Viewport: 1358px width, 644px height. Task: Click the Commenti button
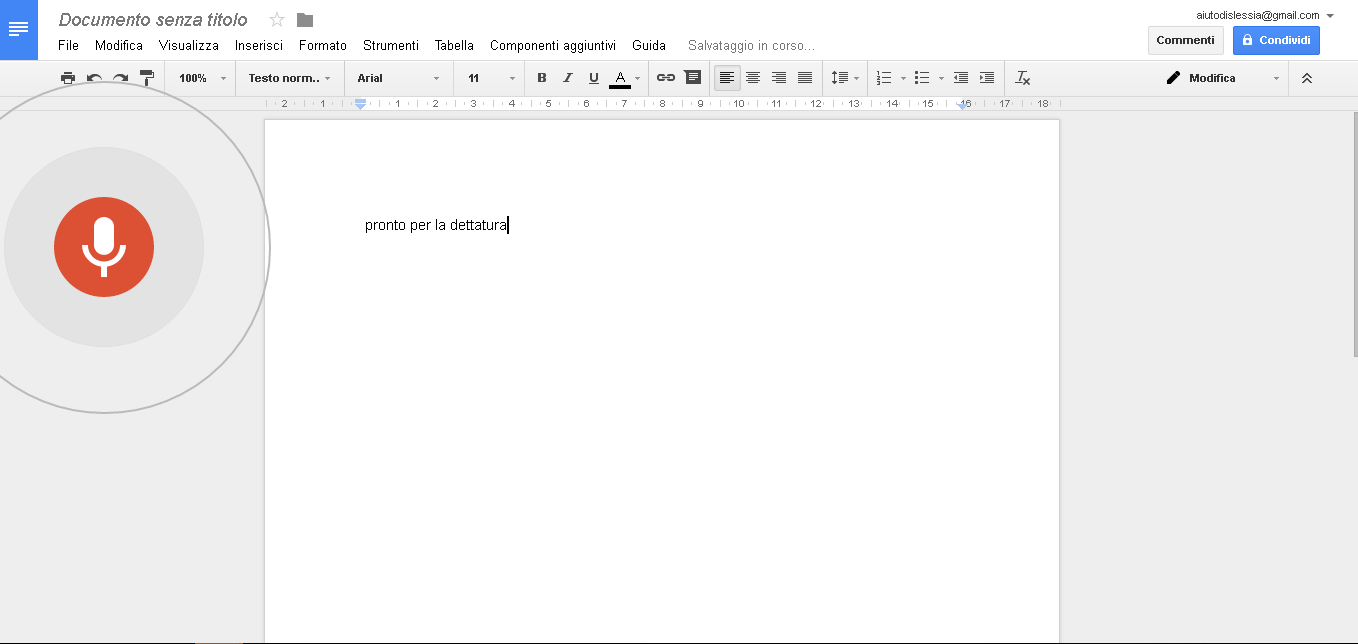coord(1186,40)
